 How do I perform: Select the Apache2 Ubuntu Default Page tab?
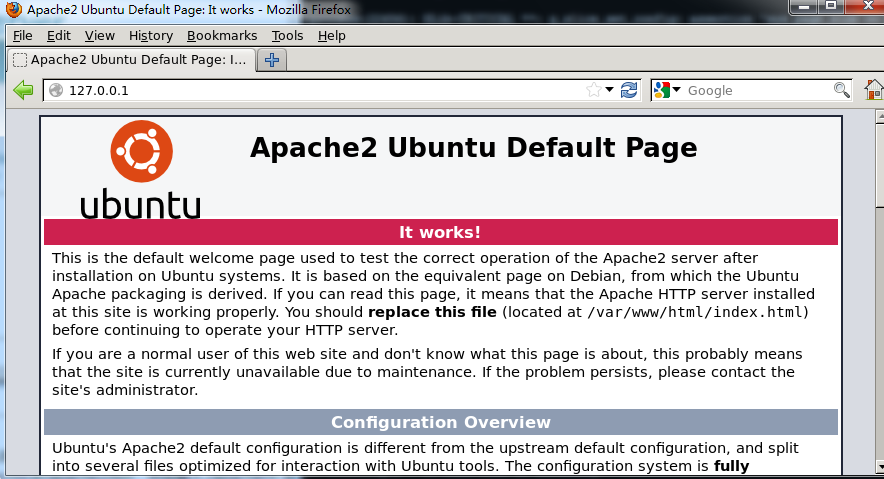[x=131, y=60]
